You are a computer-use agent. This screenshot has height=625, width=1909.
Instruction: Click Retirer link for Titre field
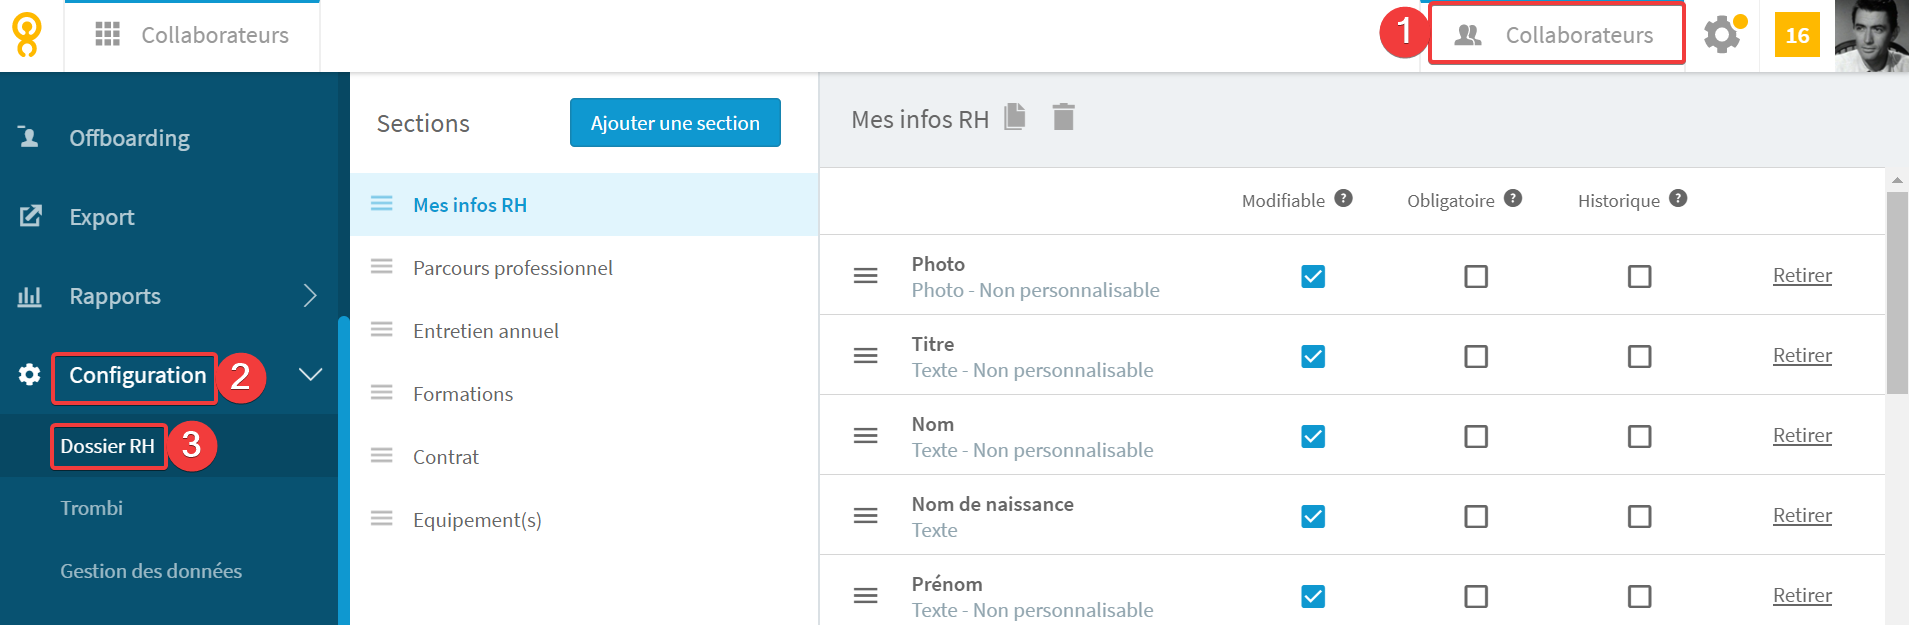tap(1802, 355)
